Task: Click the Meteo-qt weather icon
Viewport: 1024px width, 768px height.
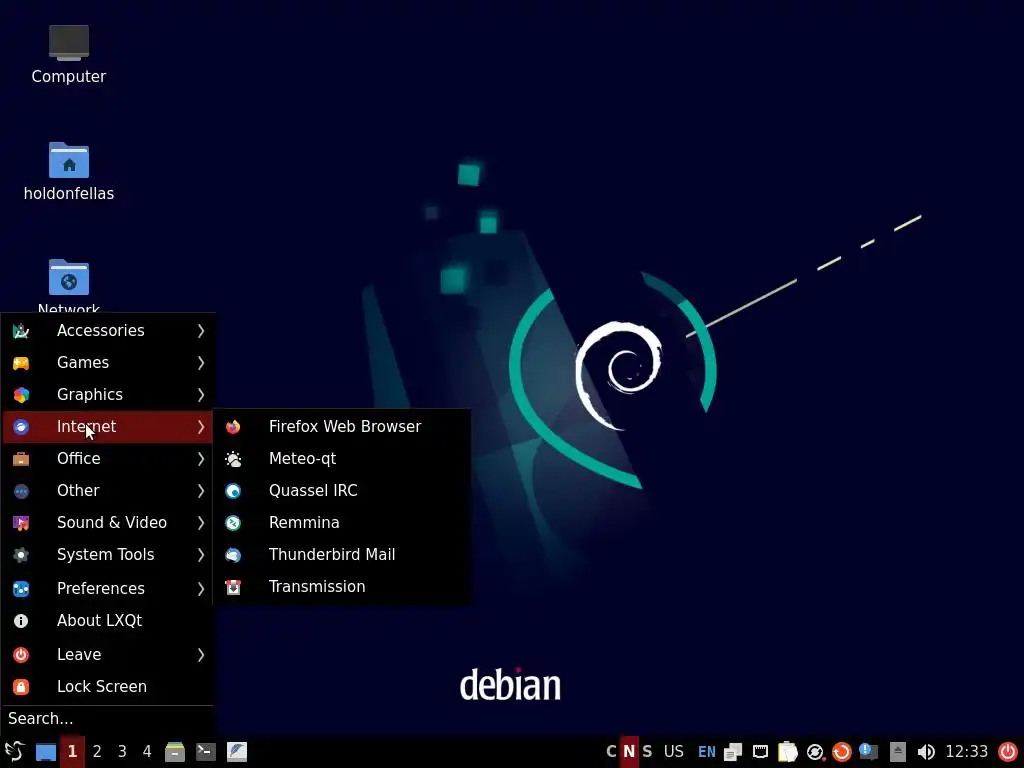Action: (x=233, y=458)
